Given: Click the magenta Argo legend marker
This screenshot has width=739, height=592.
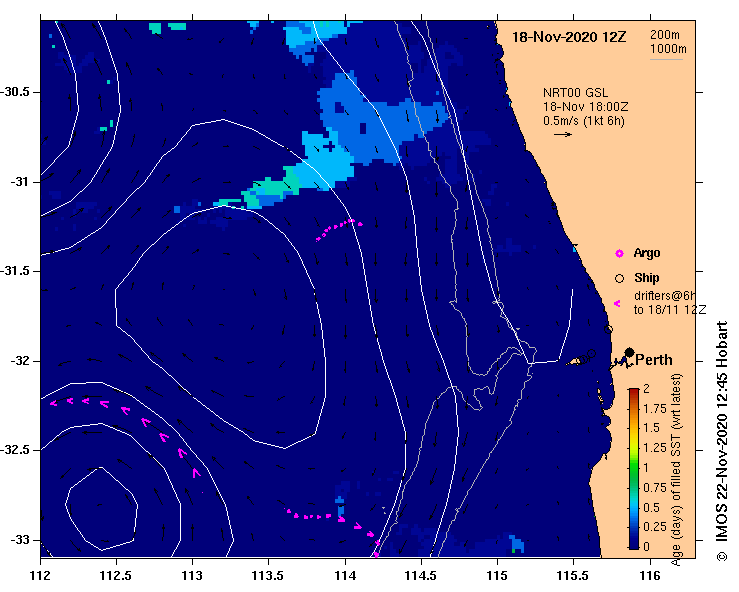Looking at the screenshot, I should (x=619, y=254).
